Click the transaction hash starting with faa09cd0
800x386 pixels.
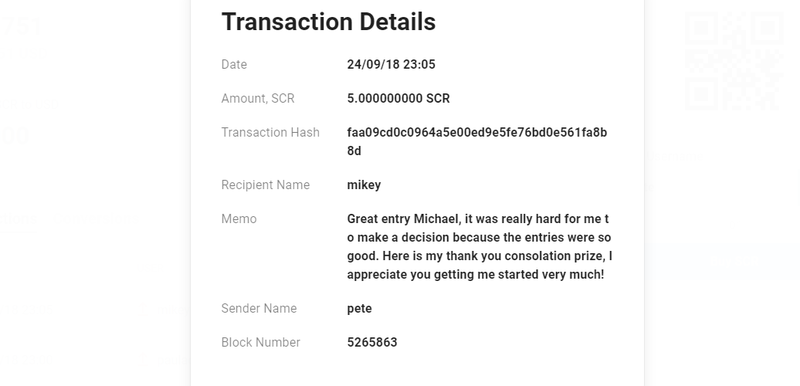pyautogui.click(x=477, y=142)
